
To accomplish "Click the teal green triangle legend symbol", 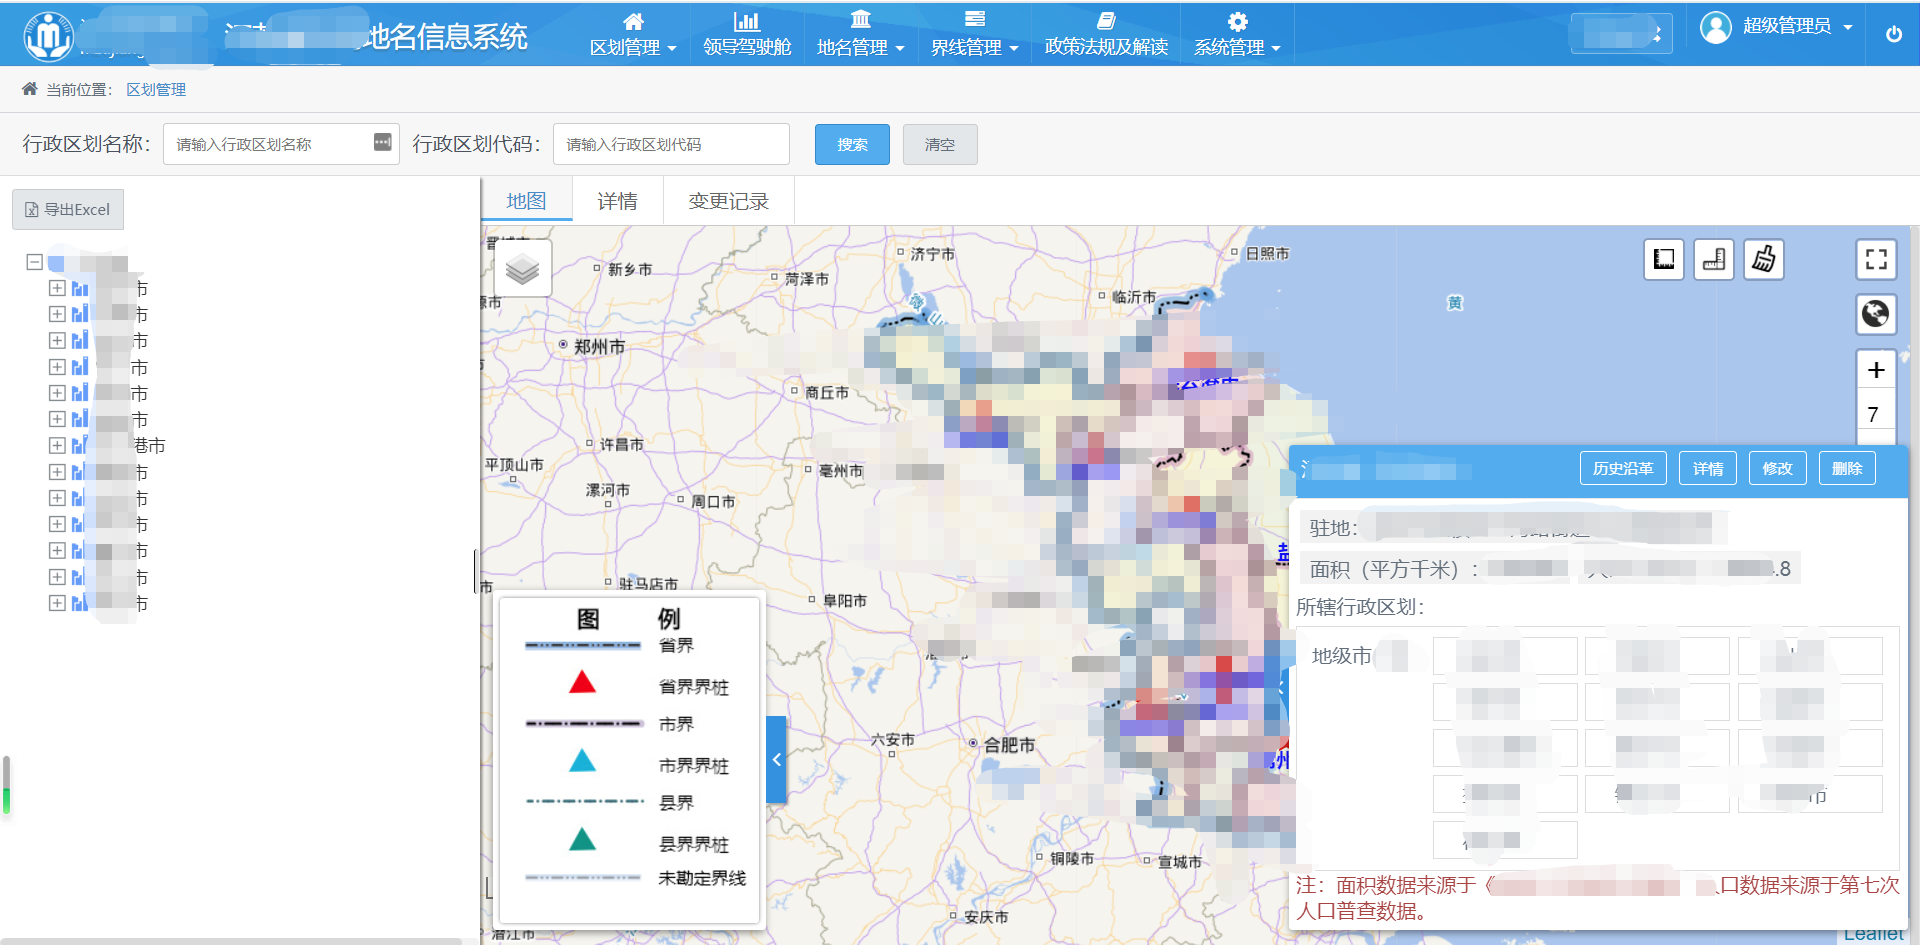I will tap(582, 839).
